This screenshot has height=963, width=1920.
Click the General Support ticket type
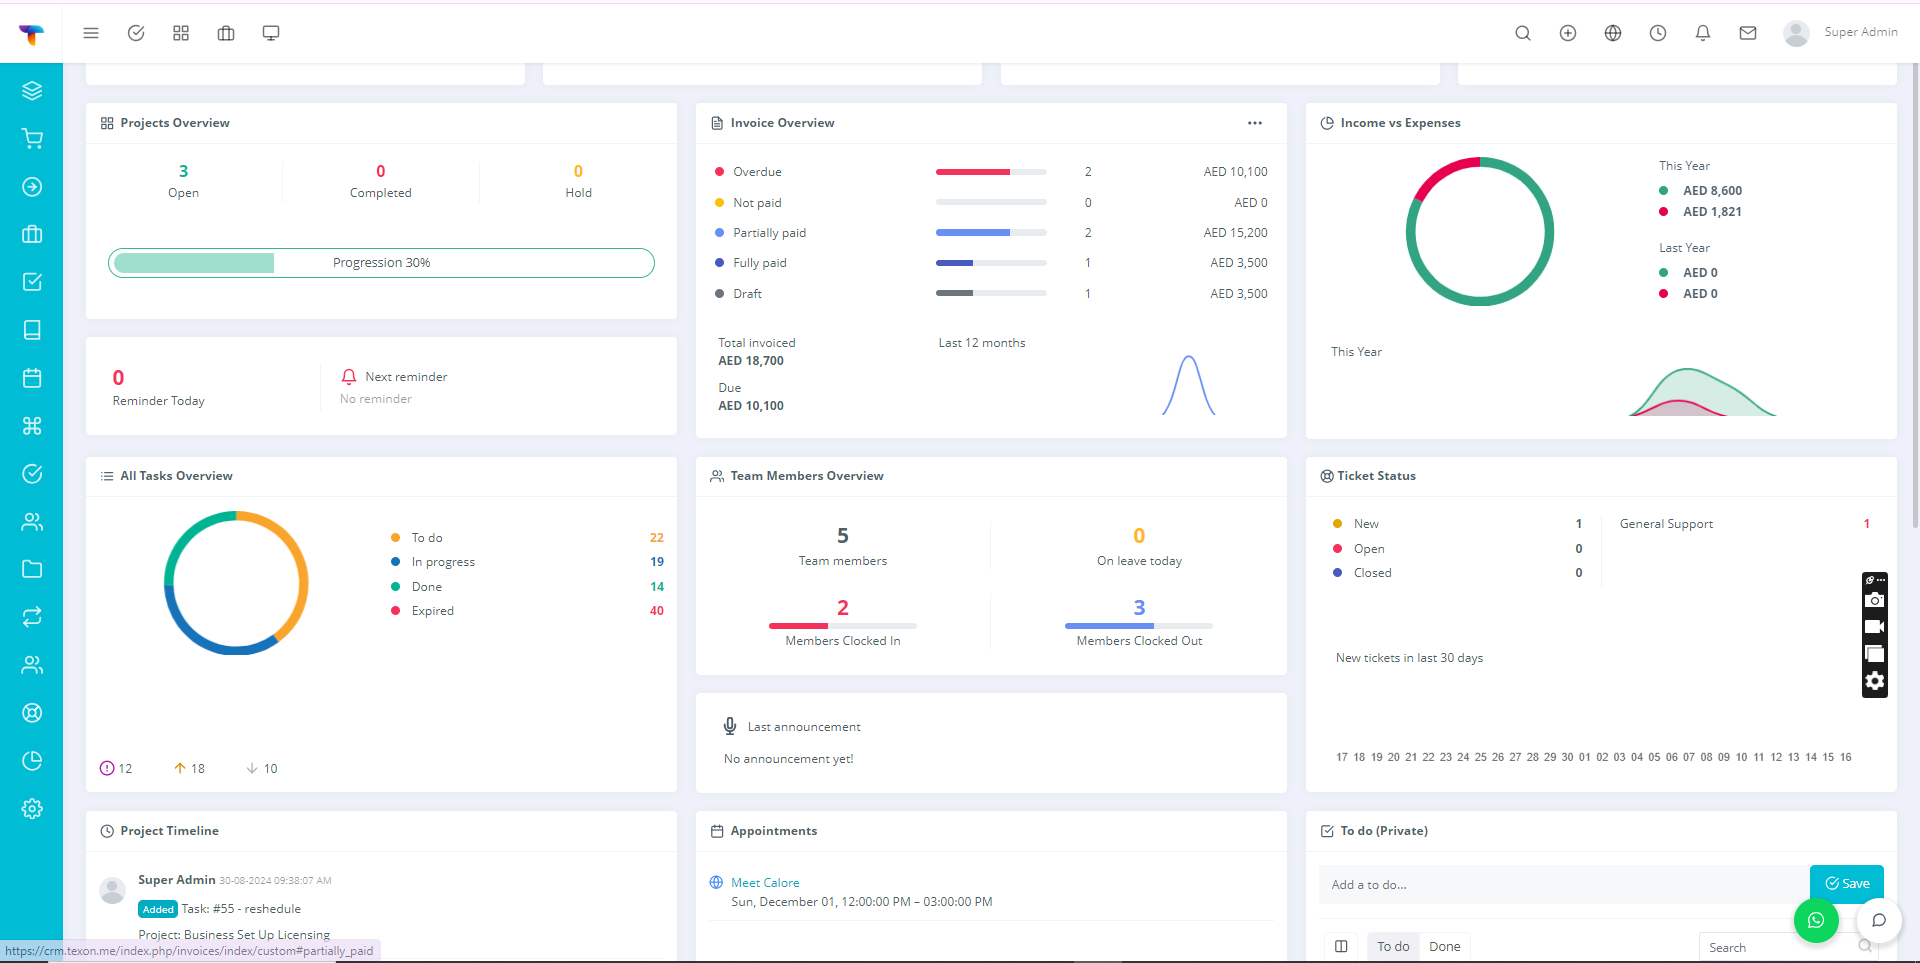tap(1666, 524)
